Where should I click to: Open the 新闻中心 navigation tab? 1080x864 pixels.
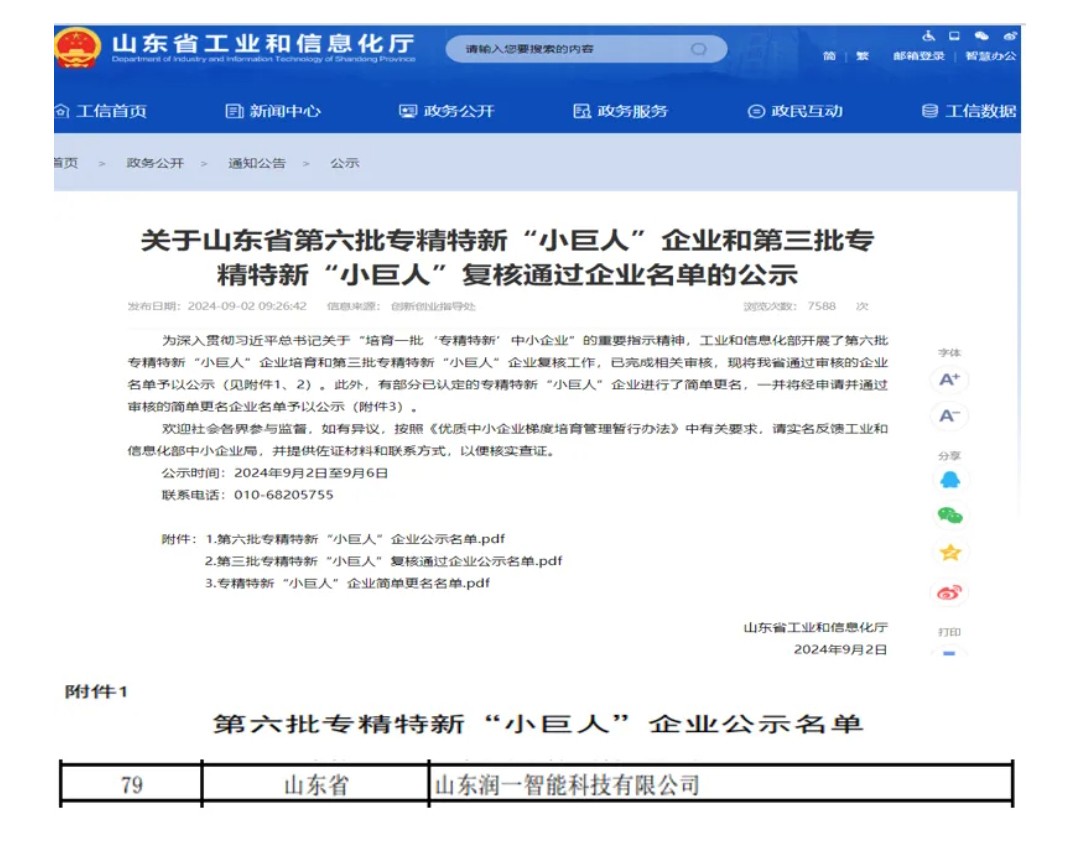pyautogui.click(x=273, y=111)
